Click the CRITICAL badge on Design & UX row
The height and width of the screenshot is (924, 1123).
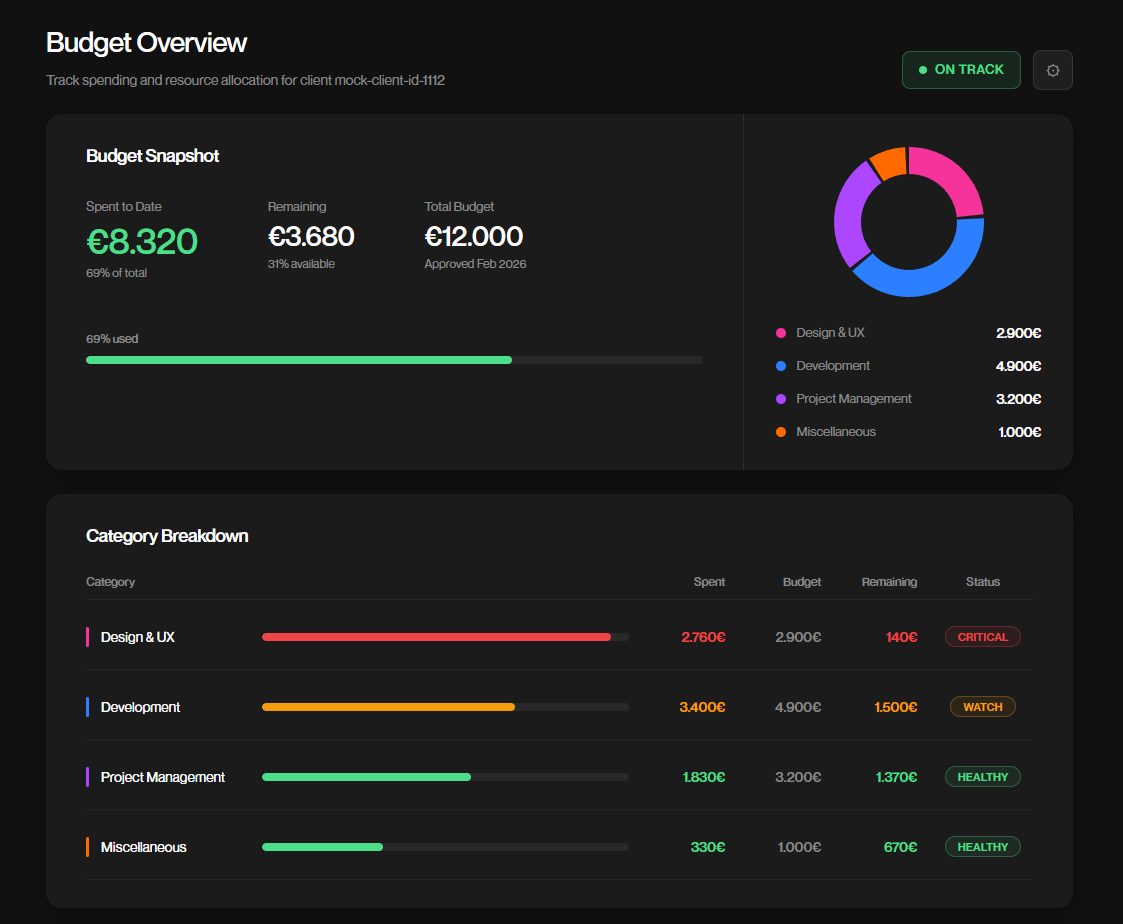982,636
